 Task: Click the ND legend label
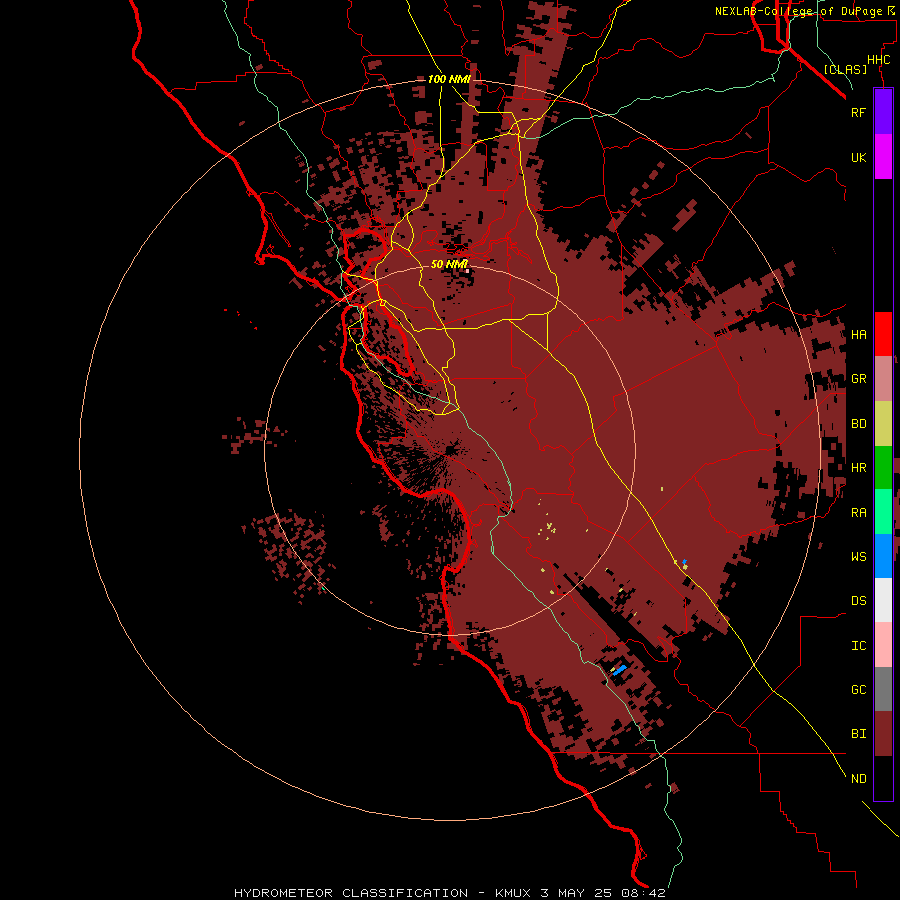858,779
